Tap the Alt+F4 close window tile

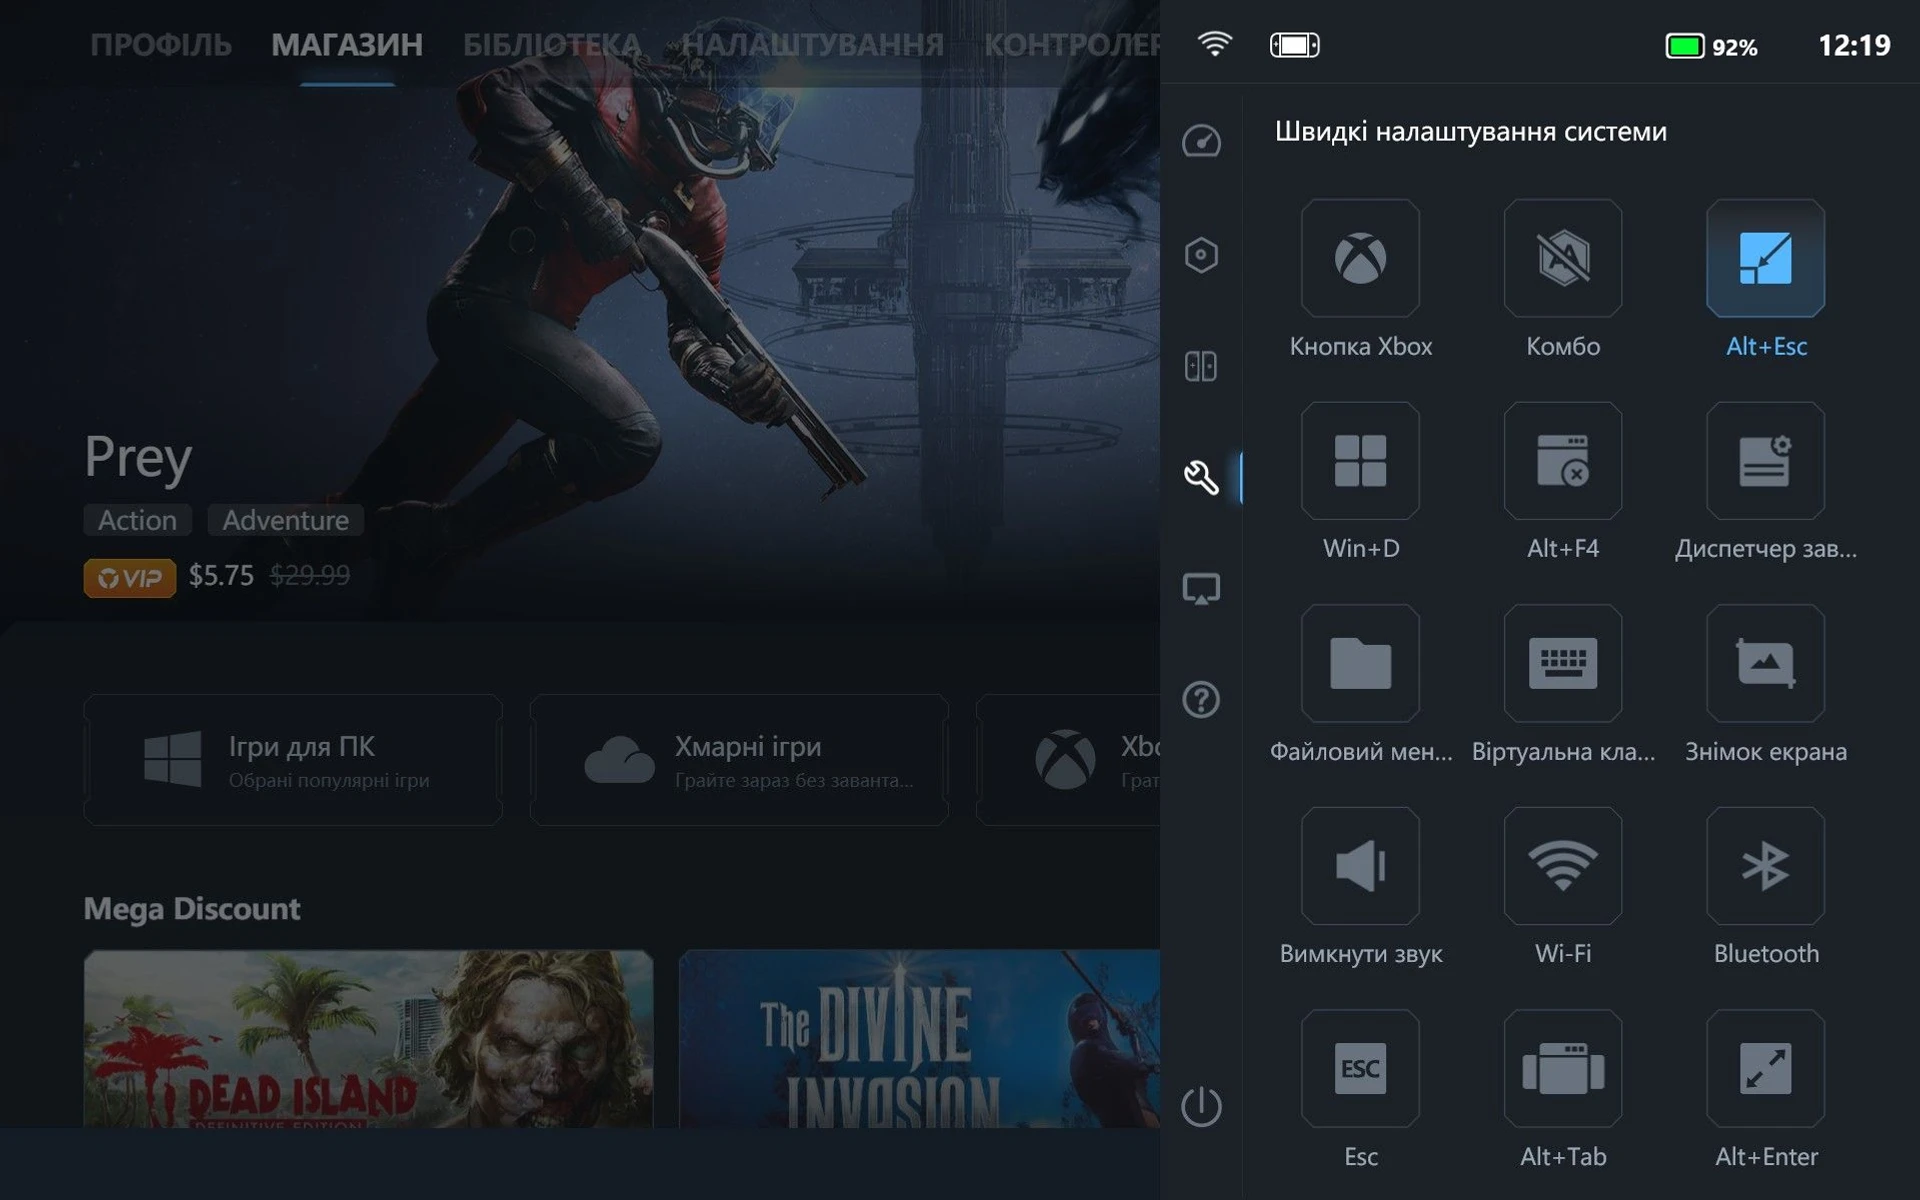pyautogui.click(x=1563, y=461)
